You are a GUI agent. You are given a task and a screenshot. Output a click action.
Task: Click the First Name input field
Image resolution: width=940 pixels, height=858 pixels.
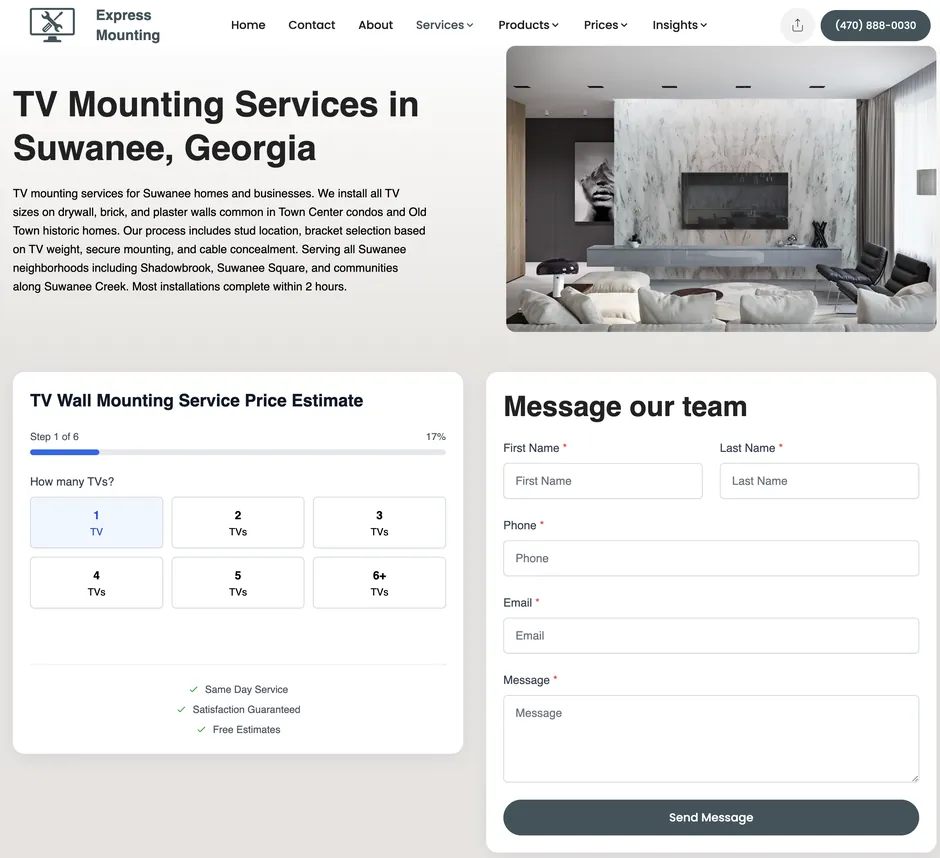(603, 481)
